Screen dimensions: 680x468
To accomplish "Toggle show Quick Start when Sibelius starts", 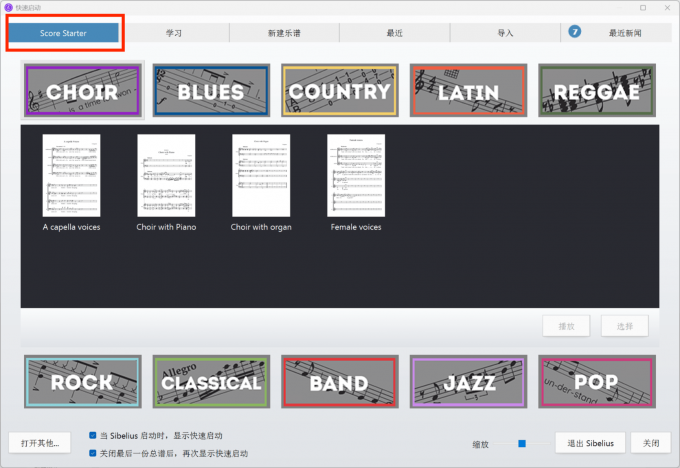I will pos(93,436).
